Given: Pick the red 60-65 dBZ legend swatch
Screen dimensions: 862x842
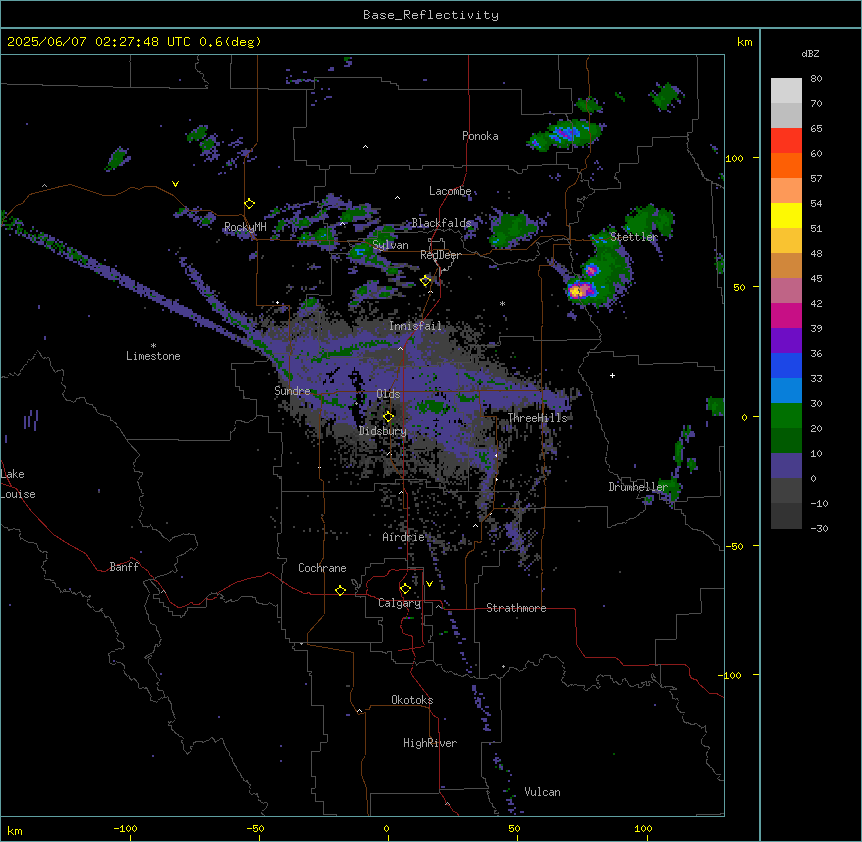Looking at the screenshot, I should coord(786,140).
